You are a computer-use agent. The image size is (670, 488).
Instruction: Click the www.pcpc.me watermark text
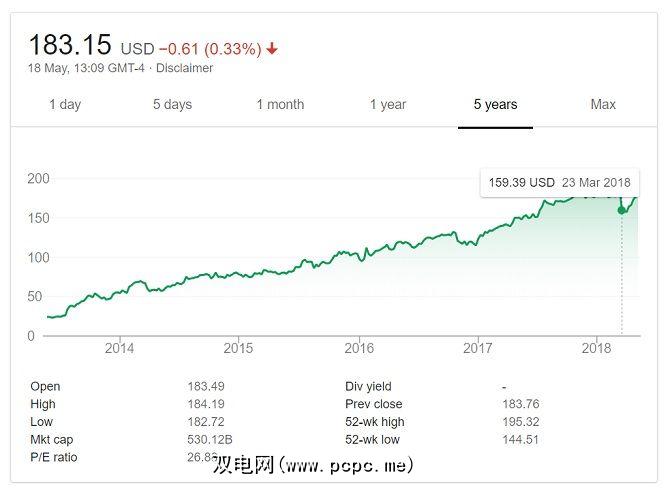pos(346,465)
